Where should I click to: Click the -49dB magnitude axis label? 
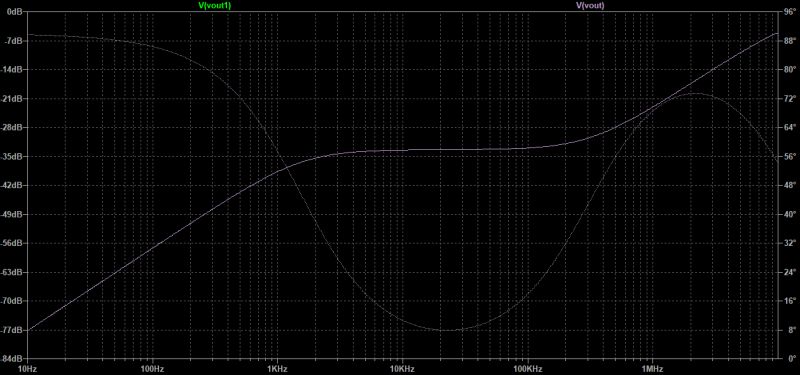[x=12, y=214]
